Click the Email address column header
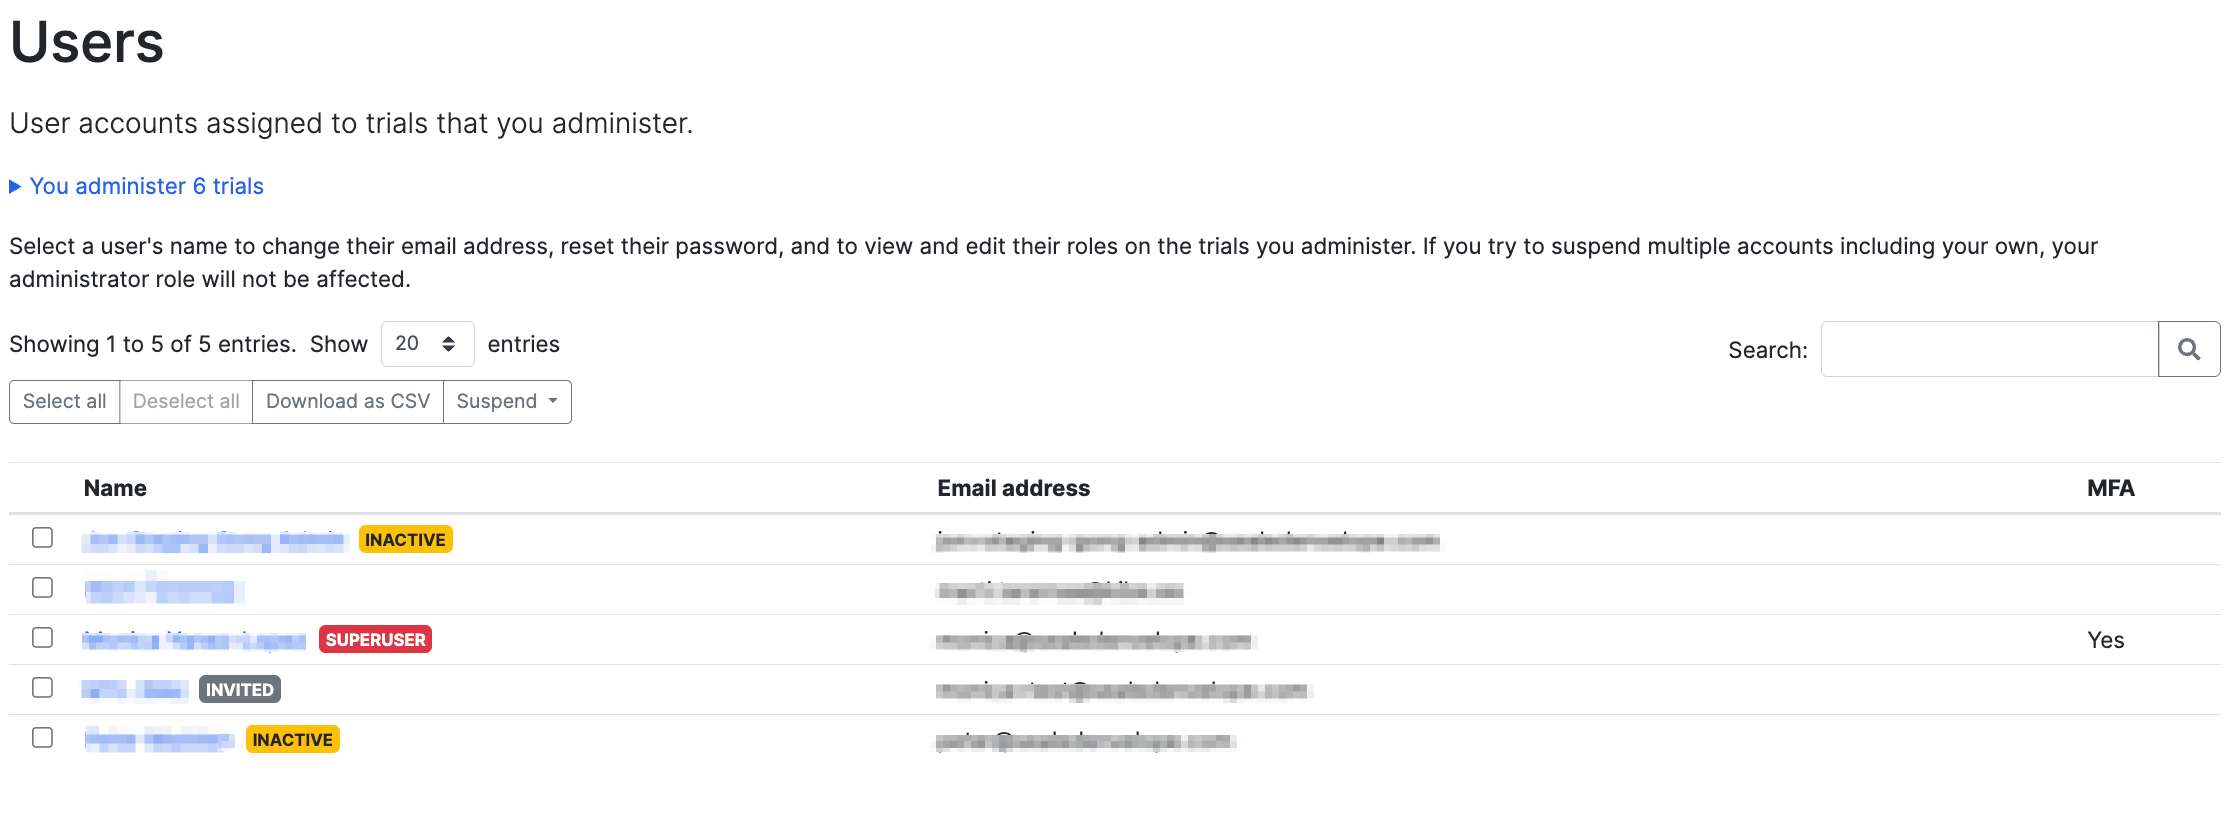2231x825 pixels. point(1013,488)
